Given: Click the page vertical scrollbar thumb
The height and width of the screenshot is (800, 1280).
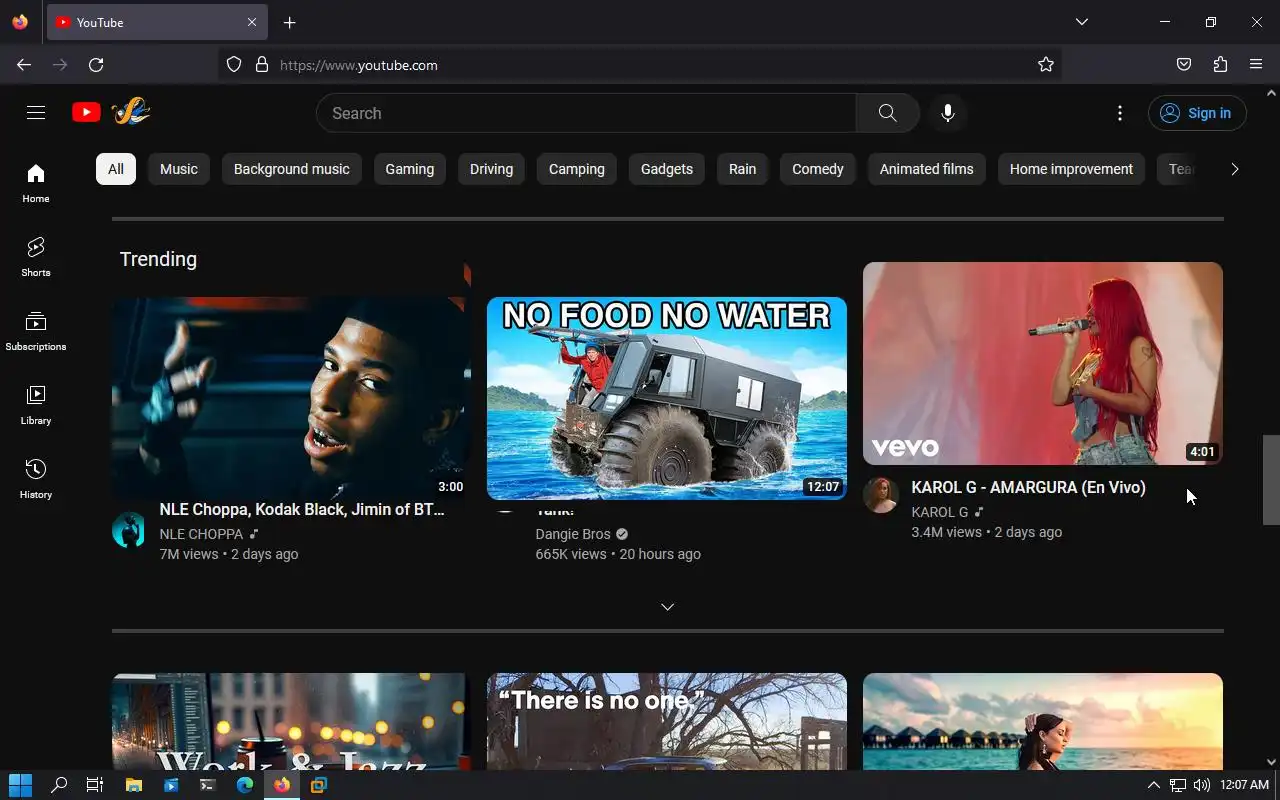Looking at the screenshot, I should [1271, 480].
